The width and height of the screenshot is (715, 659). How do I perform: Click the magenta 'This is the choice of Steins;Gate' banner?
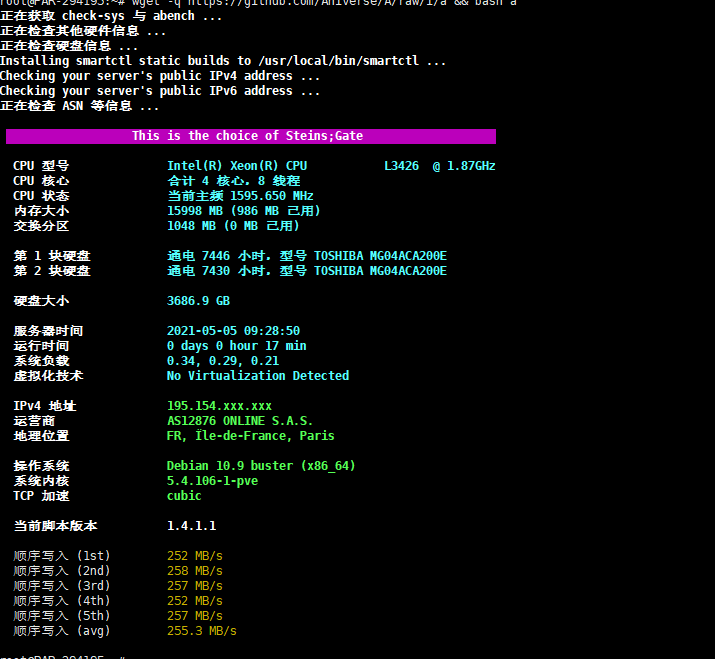251,136
